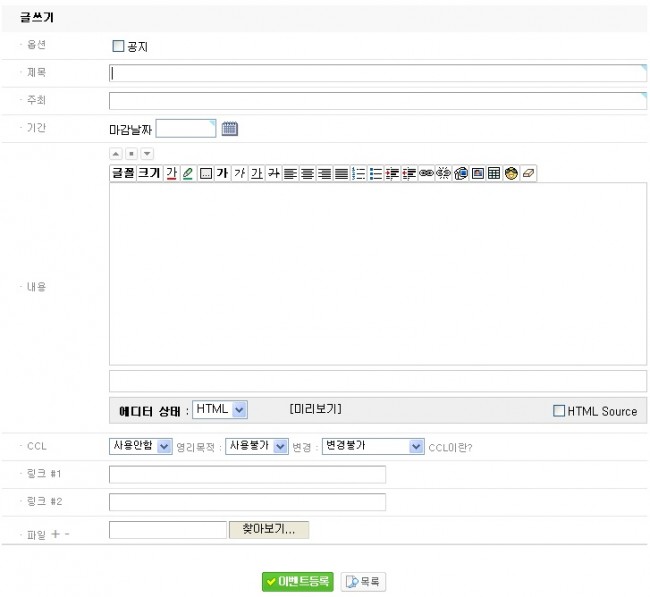
Task: Insert numbered list
Action: [x=358, y=173]
